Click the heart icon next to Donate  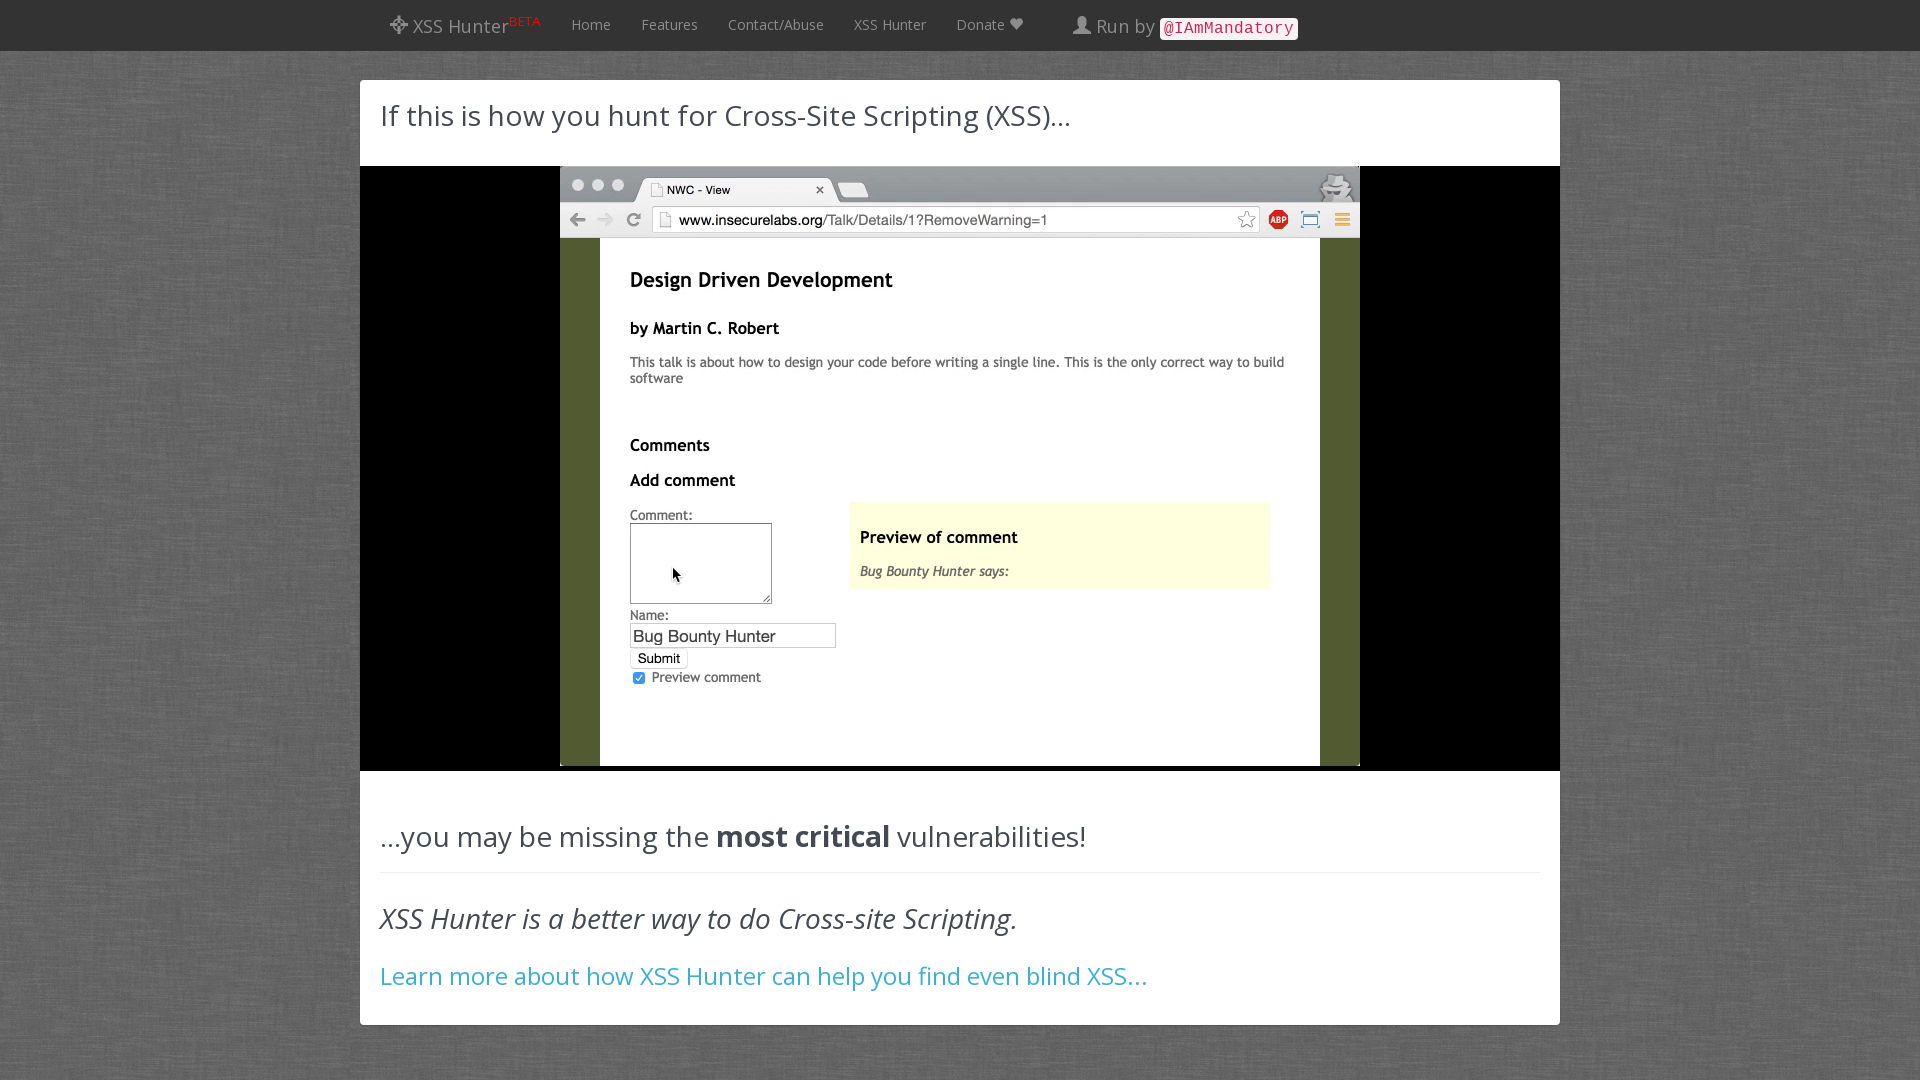pos(1016,25)
